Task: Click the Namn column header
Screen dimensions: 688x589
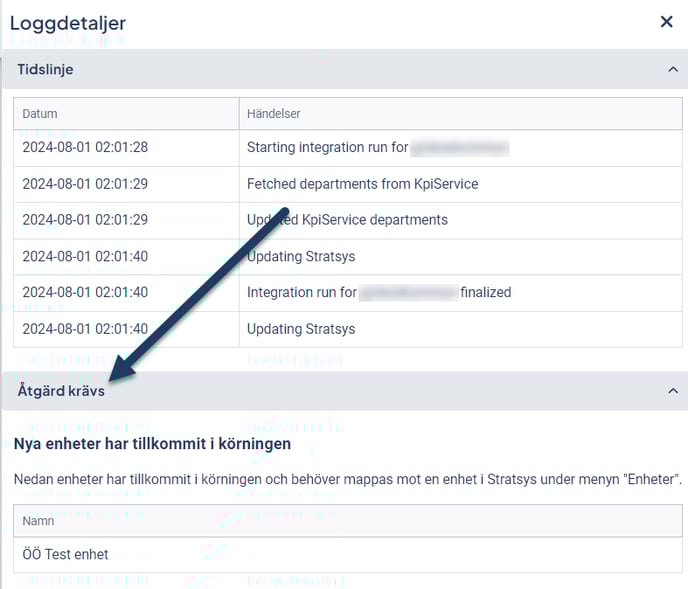Action: tap(38, 521)
